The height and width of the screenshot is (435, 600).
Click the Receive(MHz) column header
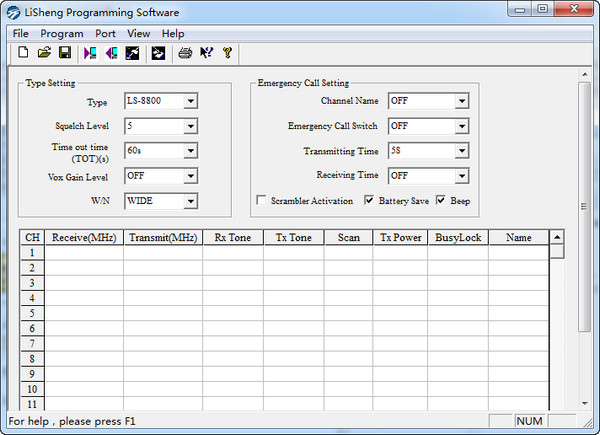point(83,238)
